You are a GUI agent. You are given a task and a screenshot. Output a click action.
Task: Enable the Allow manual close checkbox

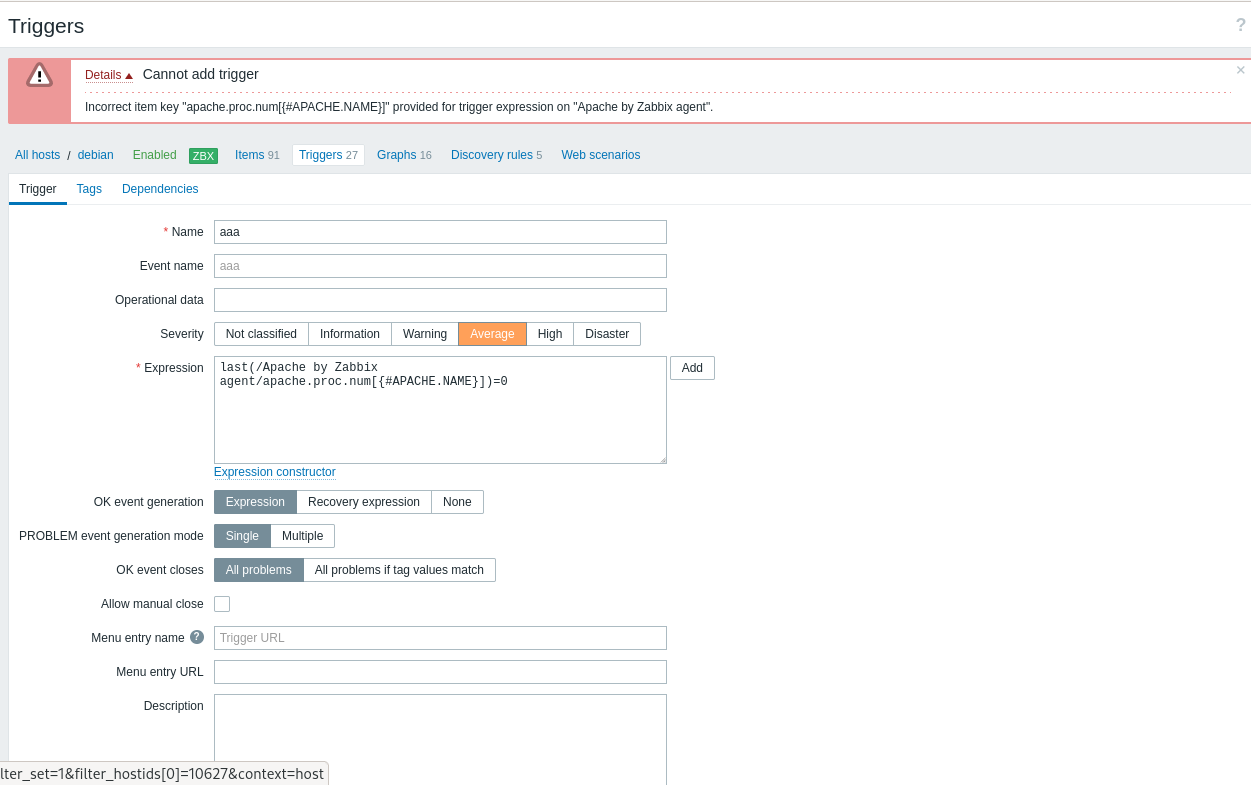(x=222, y=604)
